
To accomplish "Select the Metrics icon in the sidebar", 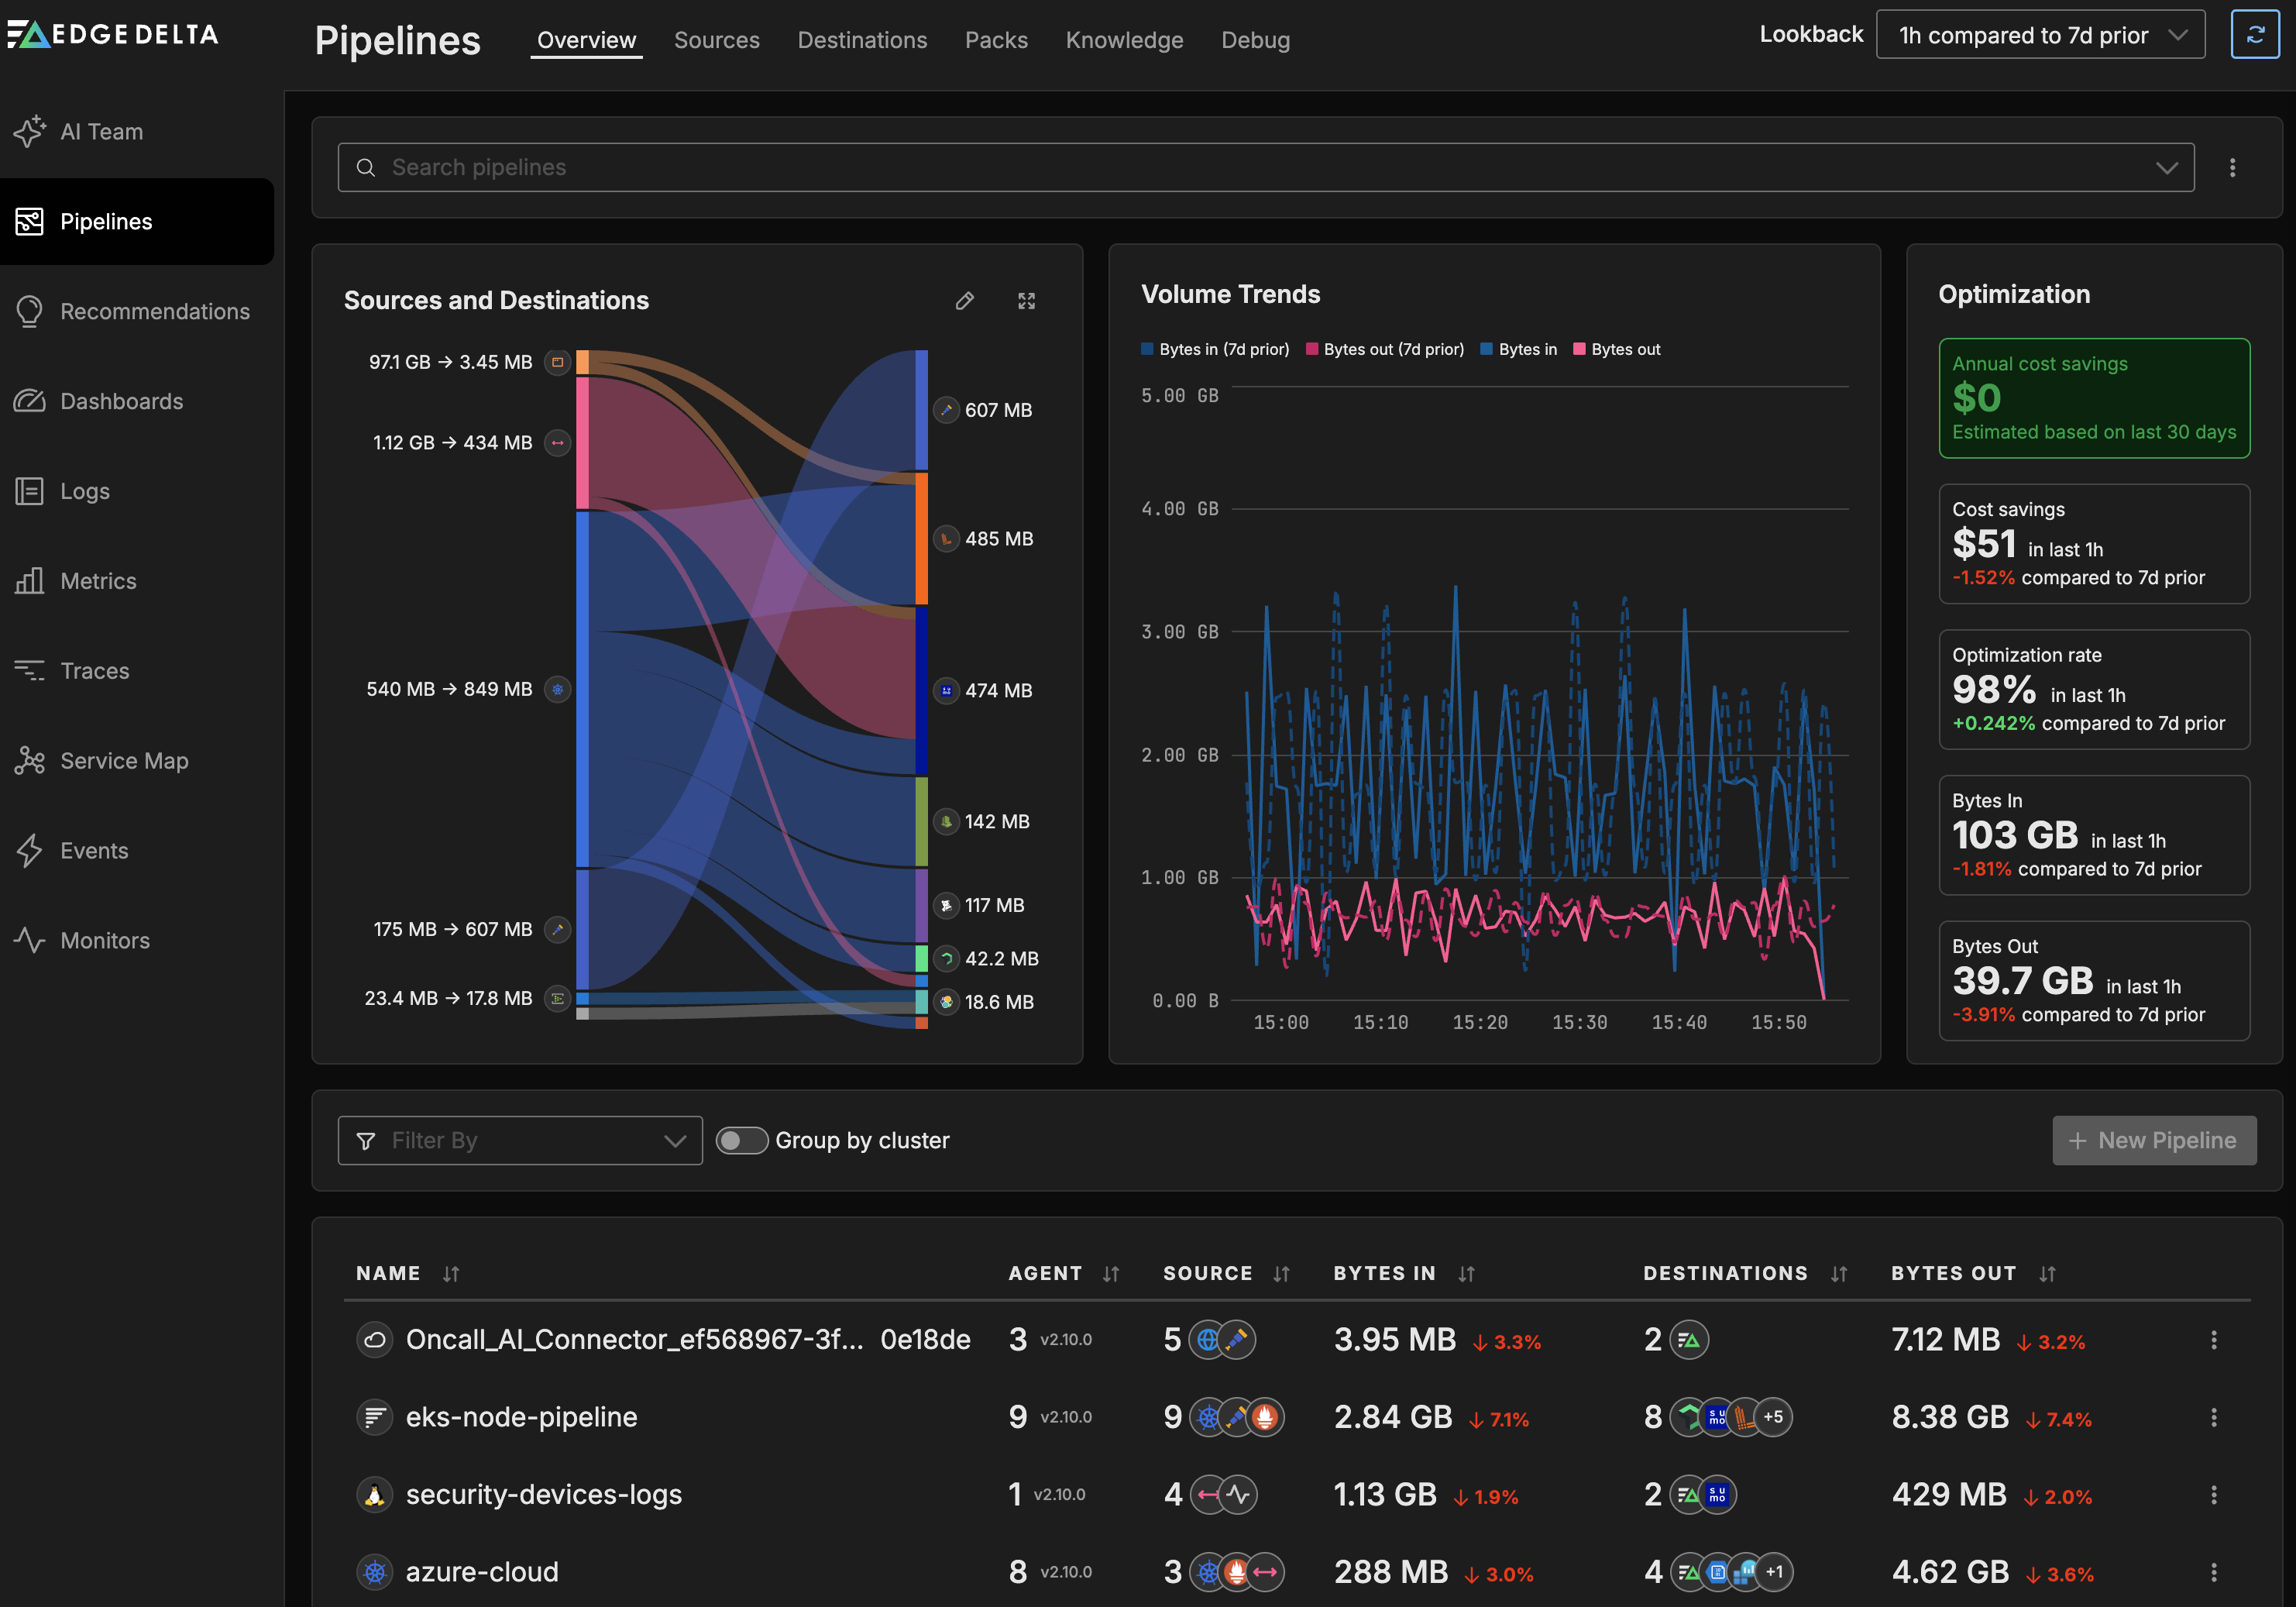I will click(x=29, y=580).
